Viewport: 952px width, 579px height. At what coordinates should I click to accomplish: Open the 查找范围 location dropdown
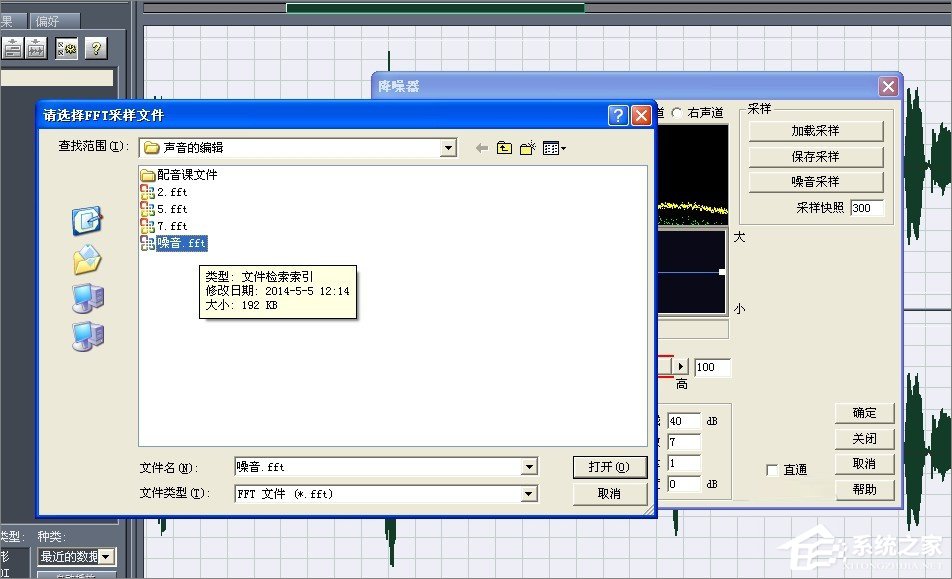click(x=447, y=148)
